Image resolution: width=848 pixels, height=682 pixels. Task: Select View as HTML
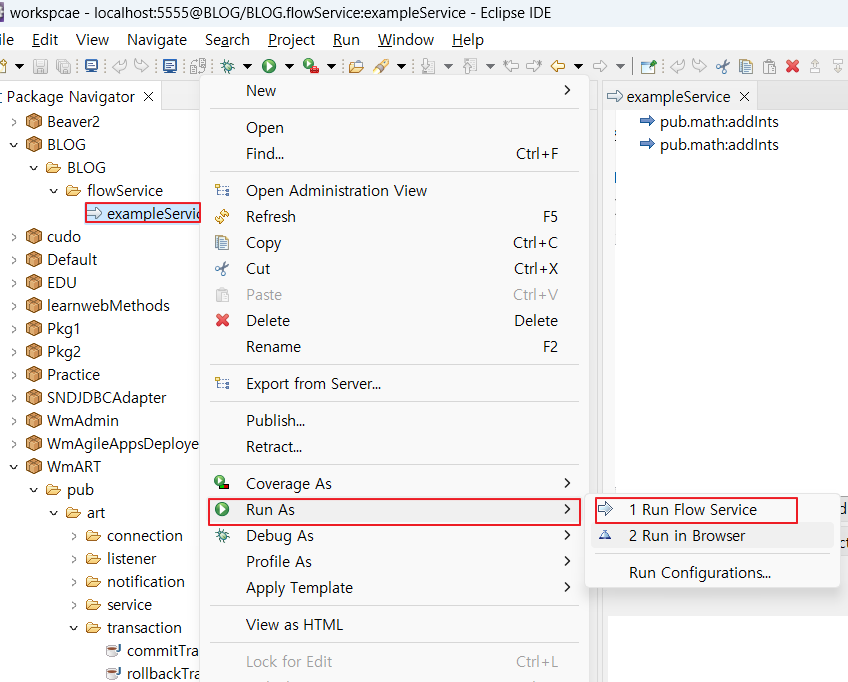(394, 624)
